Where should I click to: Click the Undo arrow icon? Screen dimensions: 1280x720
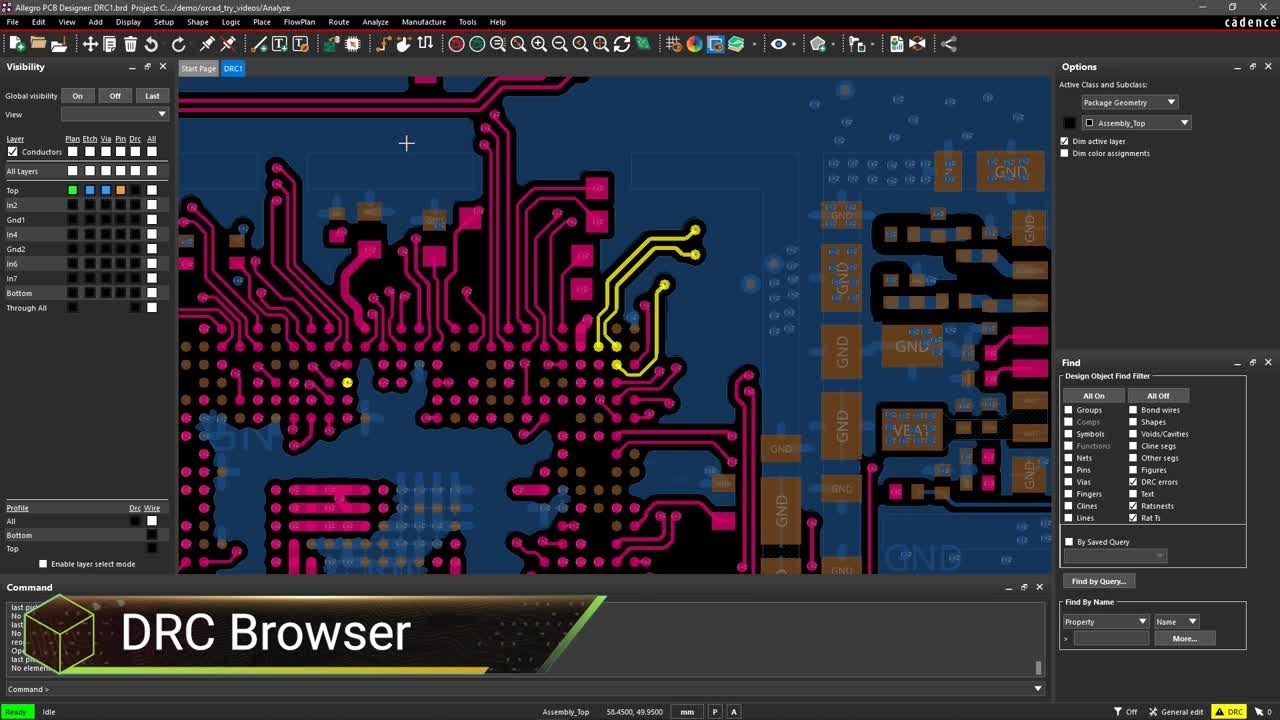(151, 44)
